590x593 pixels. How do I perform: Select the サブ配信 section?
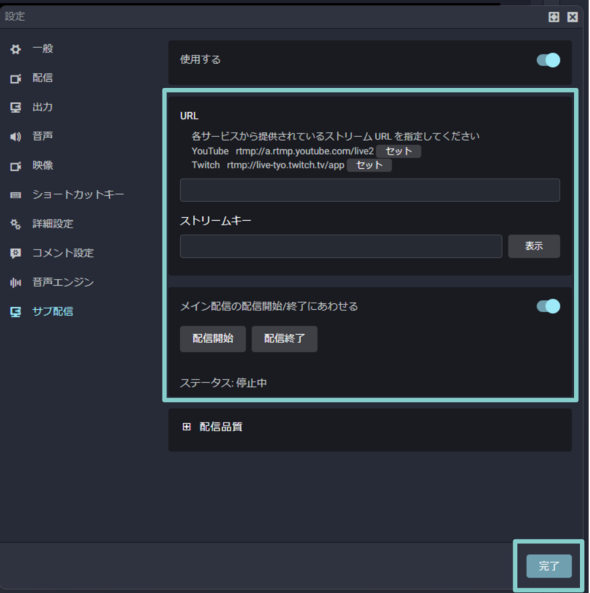[53, 312]
